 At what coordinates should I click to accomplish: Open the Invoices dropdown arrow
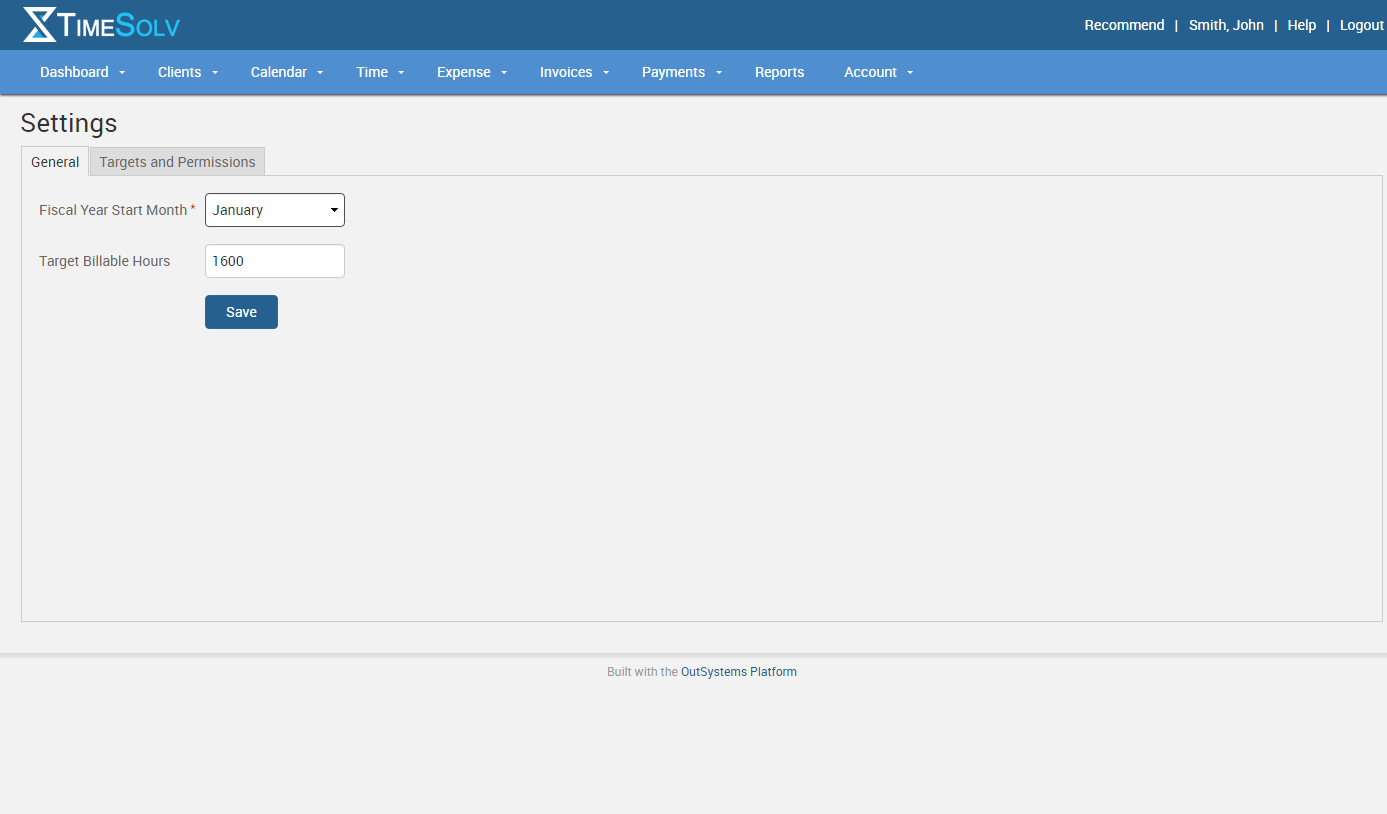[x=607, y=72]
